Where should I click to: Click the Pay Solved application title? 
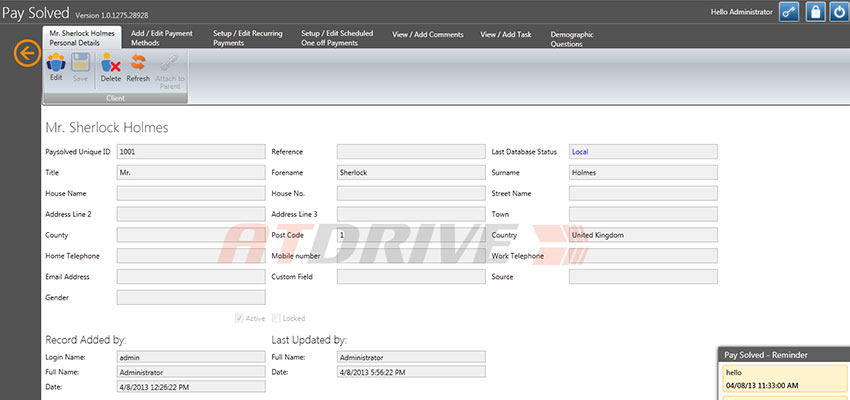click(x=36, y=12)
